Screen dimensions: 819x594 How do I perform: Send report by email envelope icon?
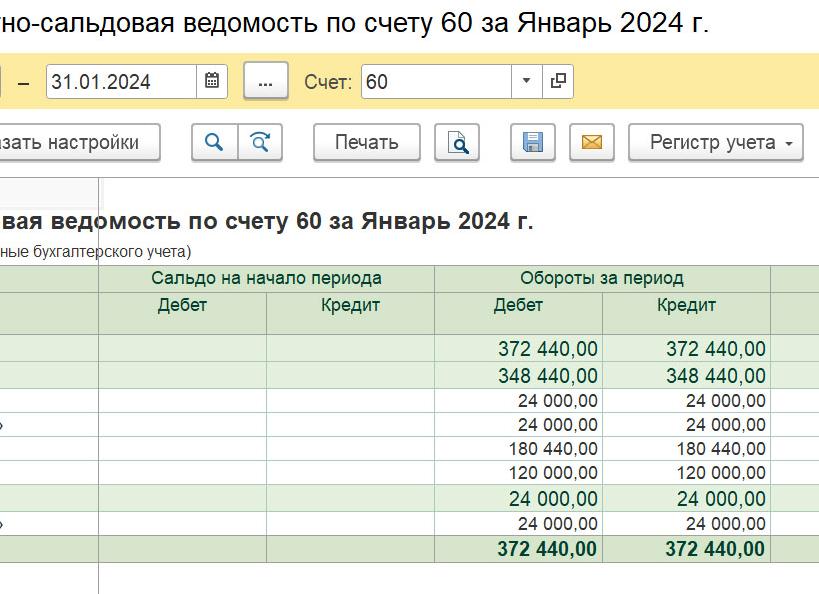[592, 142]
